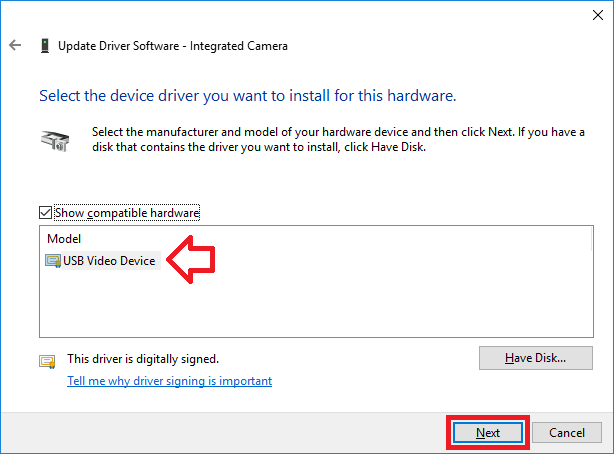Screen dimensions: 614x454
Task: Click the Model column header
Action: click(x=62, y=239)
